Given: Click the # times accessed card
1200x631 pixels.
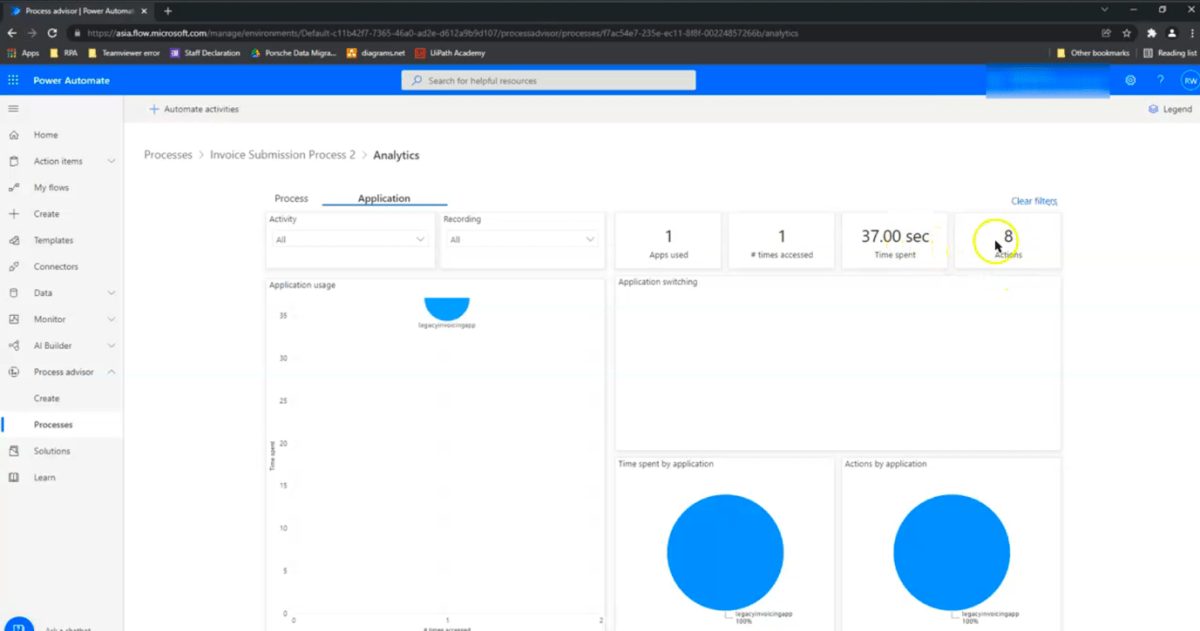Looking at the screenshot, I should pyautogui.click(x=782, y=241).
